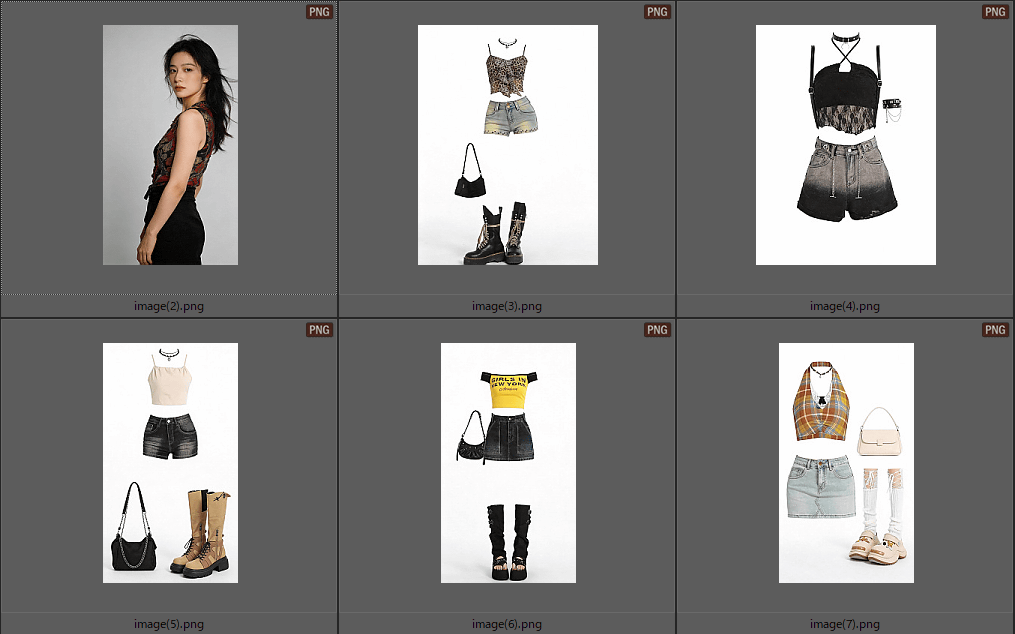Select the image(3).png outfit thumbnail
The image size is (1015, 634).
tap(507, 145)
